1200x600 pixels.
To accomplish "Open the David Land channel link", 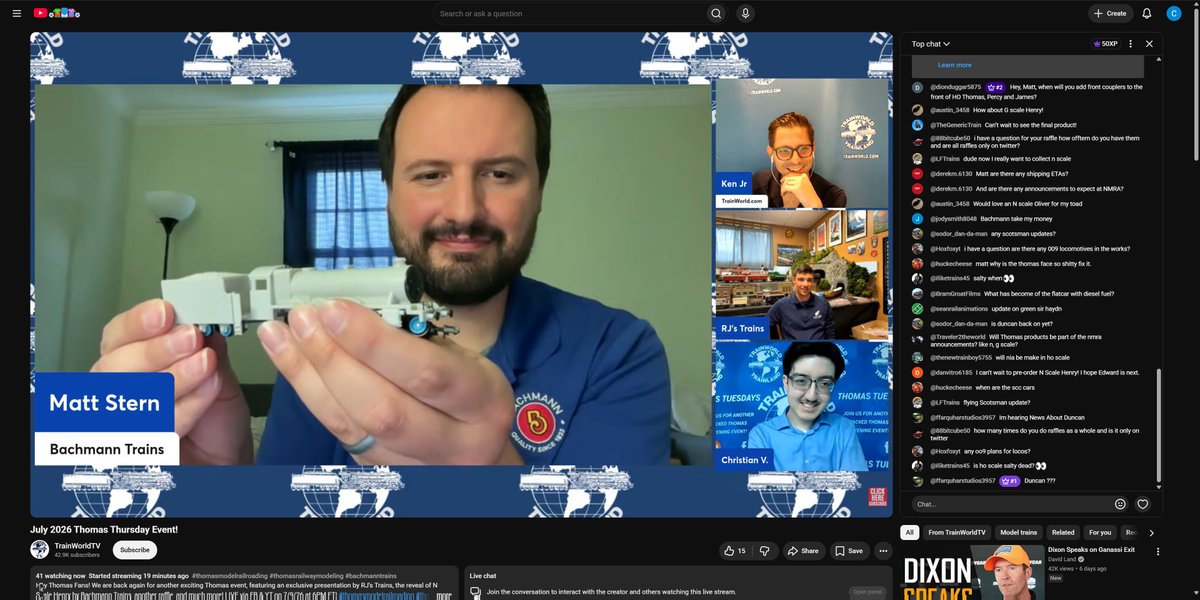I will (x=1064, y=560).
